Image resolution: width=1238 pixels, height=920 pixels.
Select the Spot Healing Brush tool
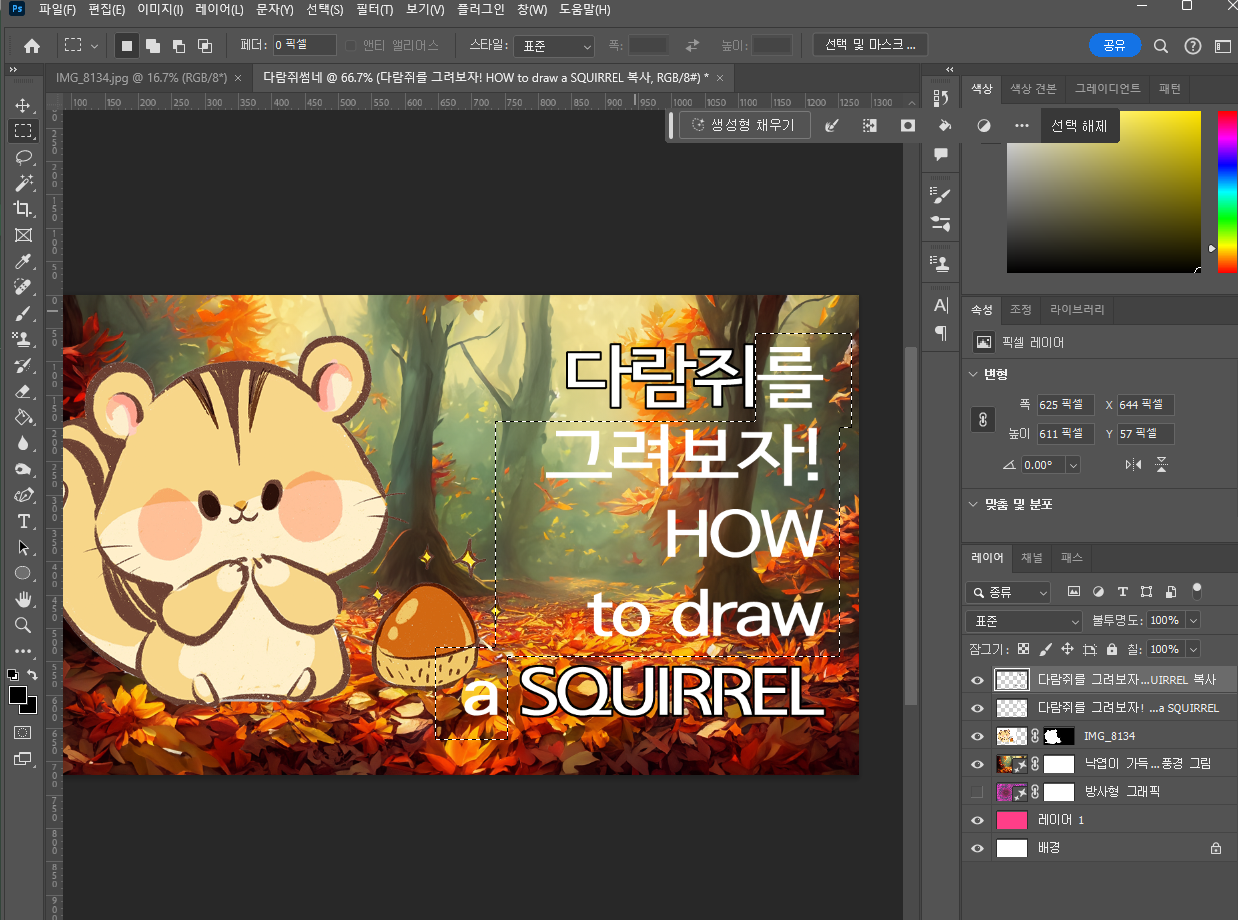tap(22, 287)
